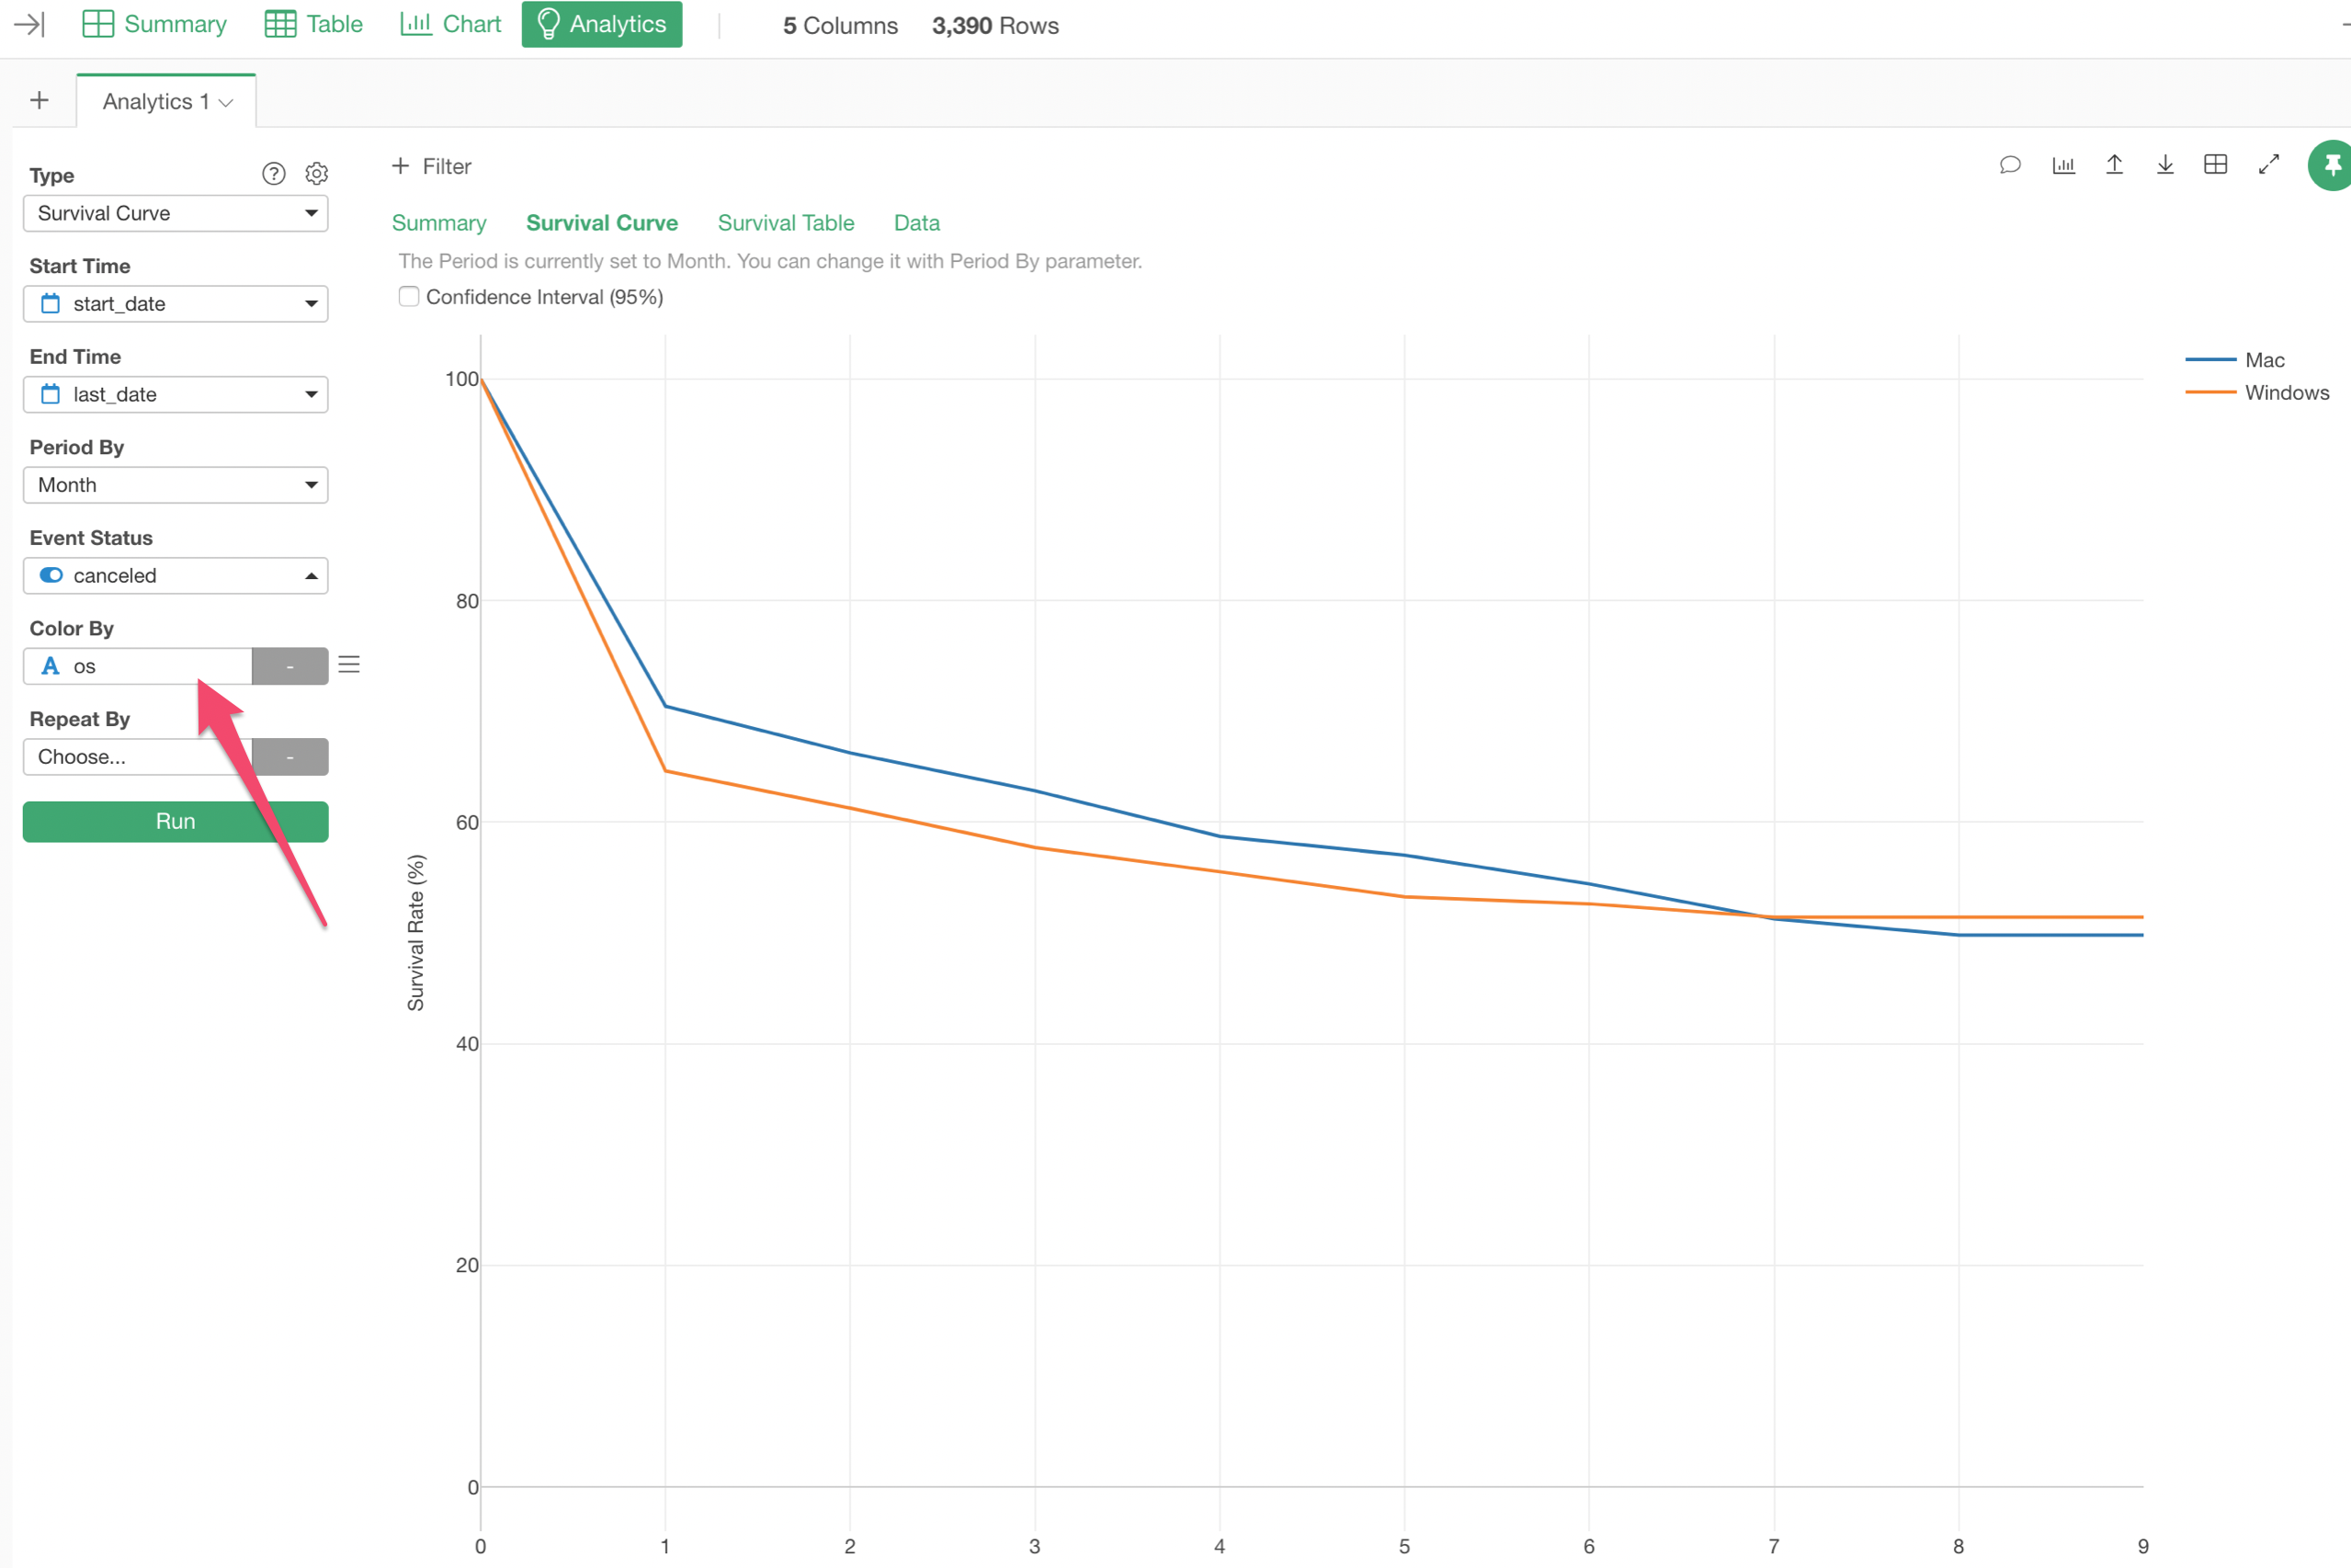Toggle Windows series in the legend
Screen dimensions: 2351x1568
pyautogui.click(x=2285, y=393)
